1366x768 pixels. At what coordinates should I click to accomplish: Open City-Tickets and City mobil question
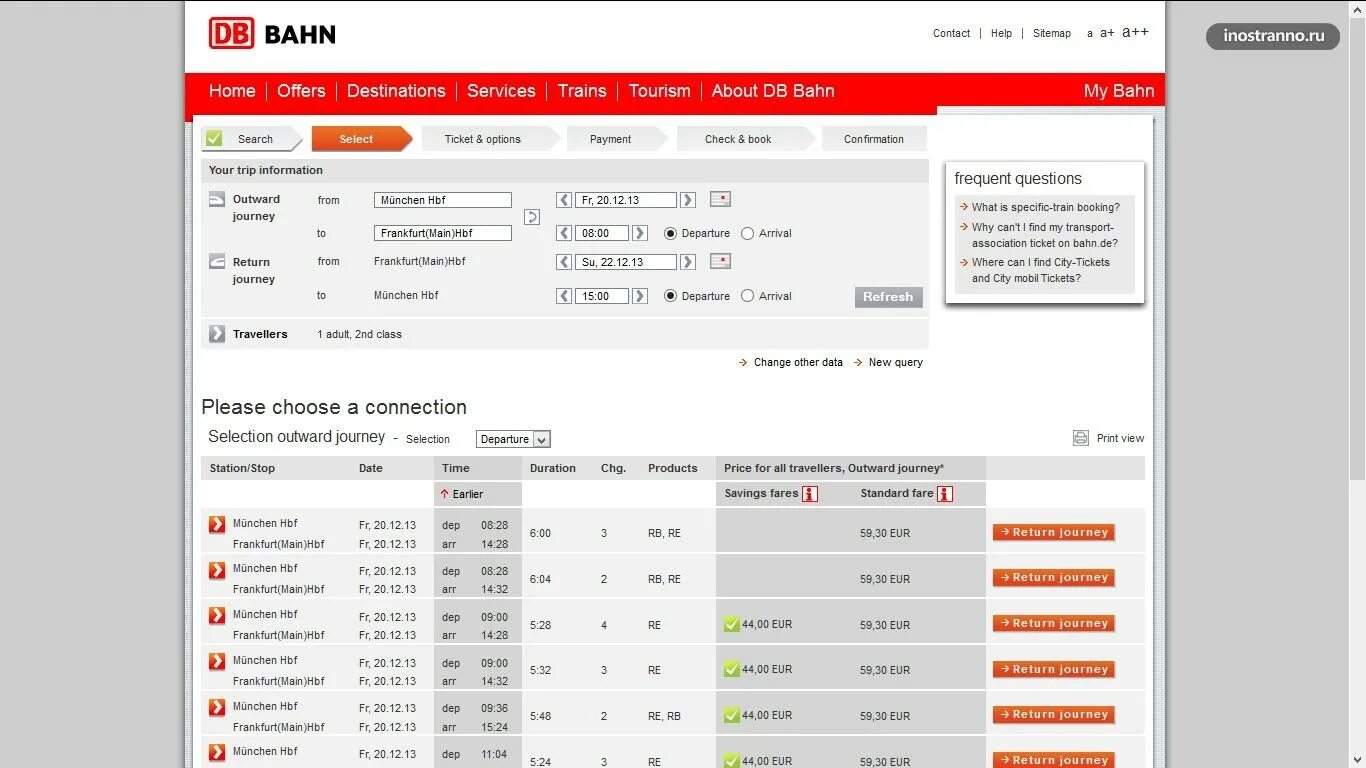point(1041,270)
